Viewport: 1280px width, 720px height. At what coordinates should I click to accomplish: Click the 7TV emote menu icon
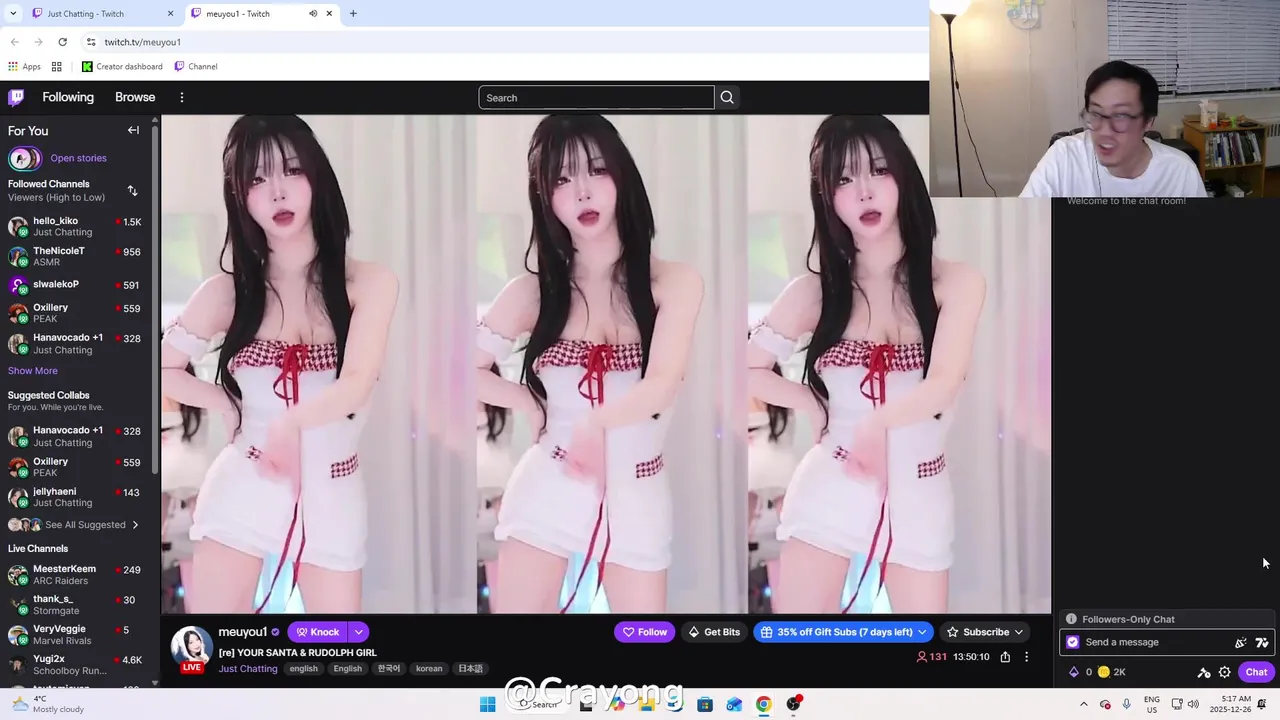click(x=1262, y=642)
